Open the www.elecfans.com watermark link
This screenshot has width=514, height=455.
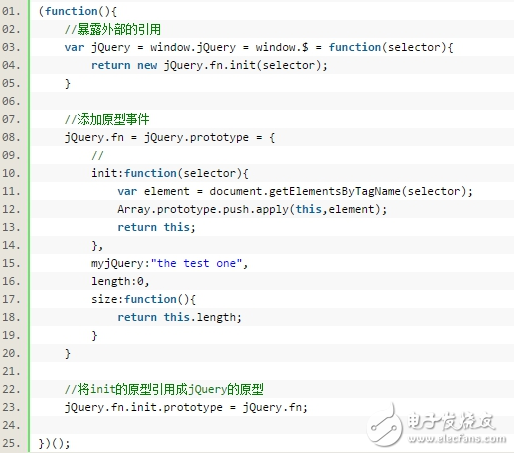click(457, 438)
